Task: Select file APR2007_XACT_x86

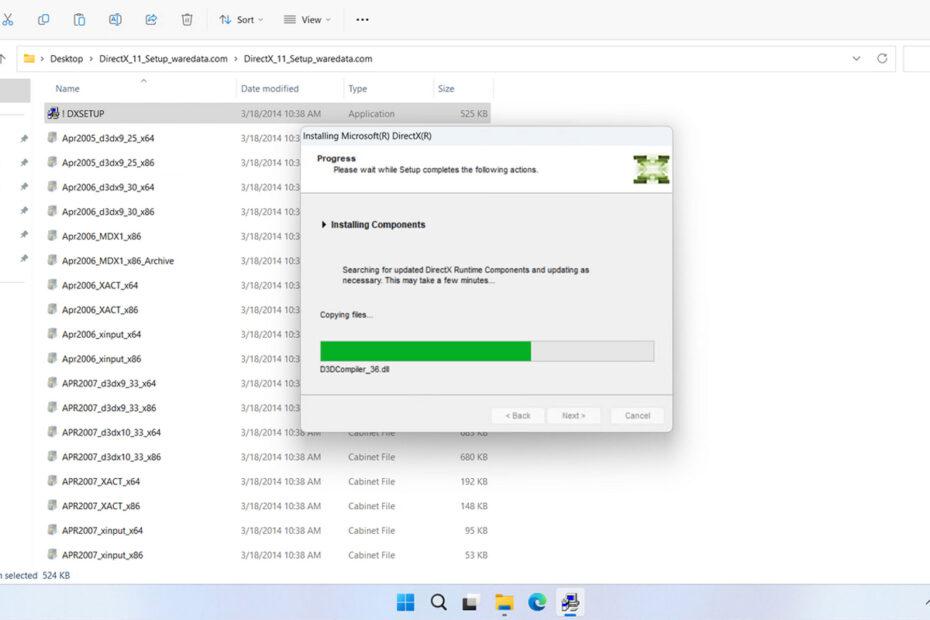Action: click(101, 506)
